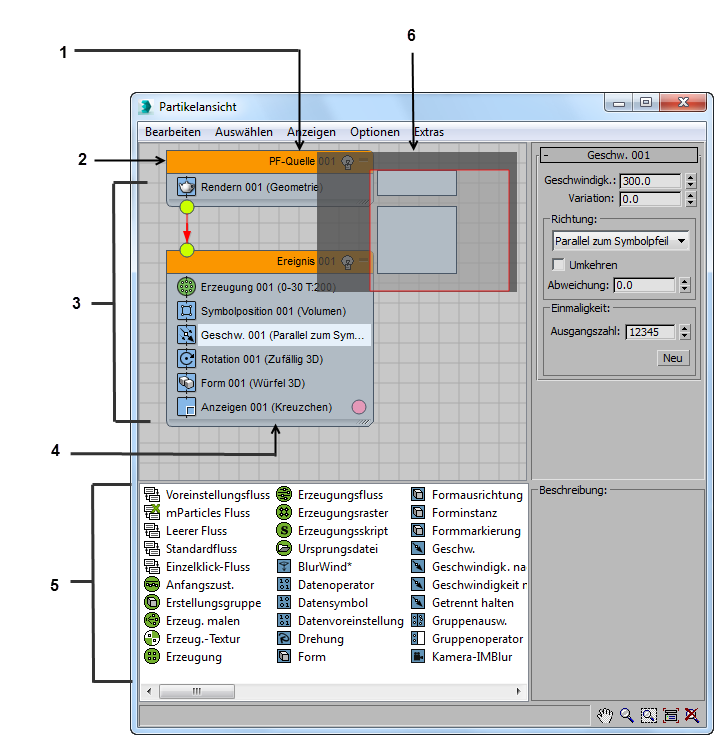
Task: Select Erzeug. malen operator
Action: coord(192,621)
